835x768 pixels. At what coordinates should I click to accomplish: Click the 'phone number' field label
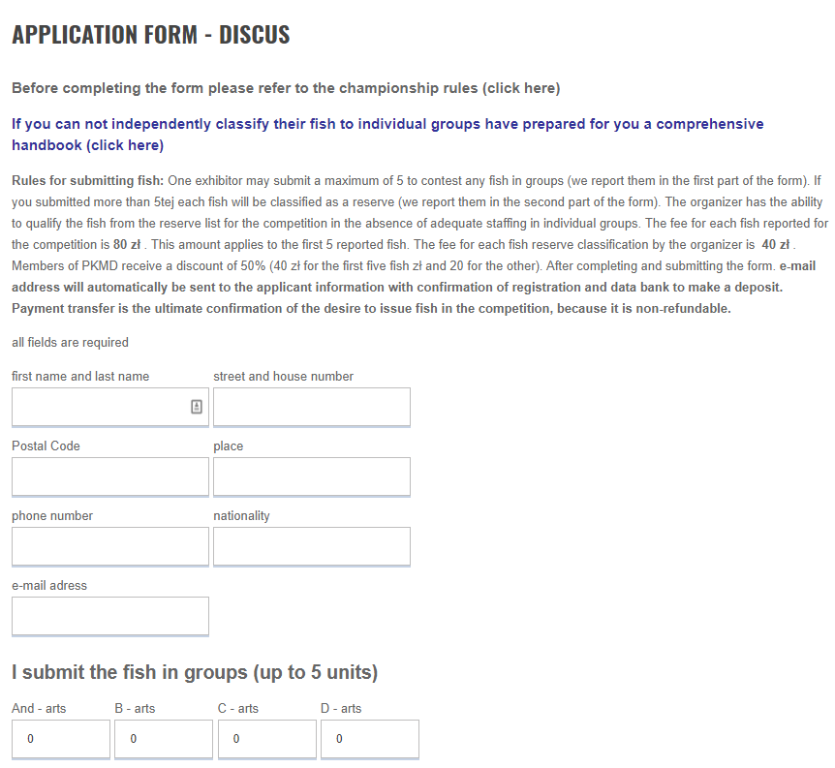click(x=52, y=516)
